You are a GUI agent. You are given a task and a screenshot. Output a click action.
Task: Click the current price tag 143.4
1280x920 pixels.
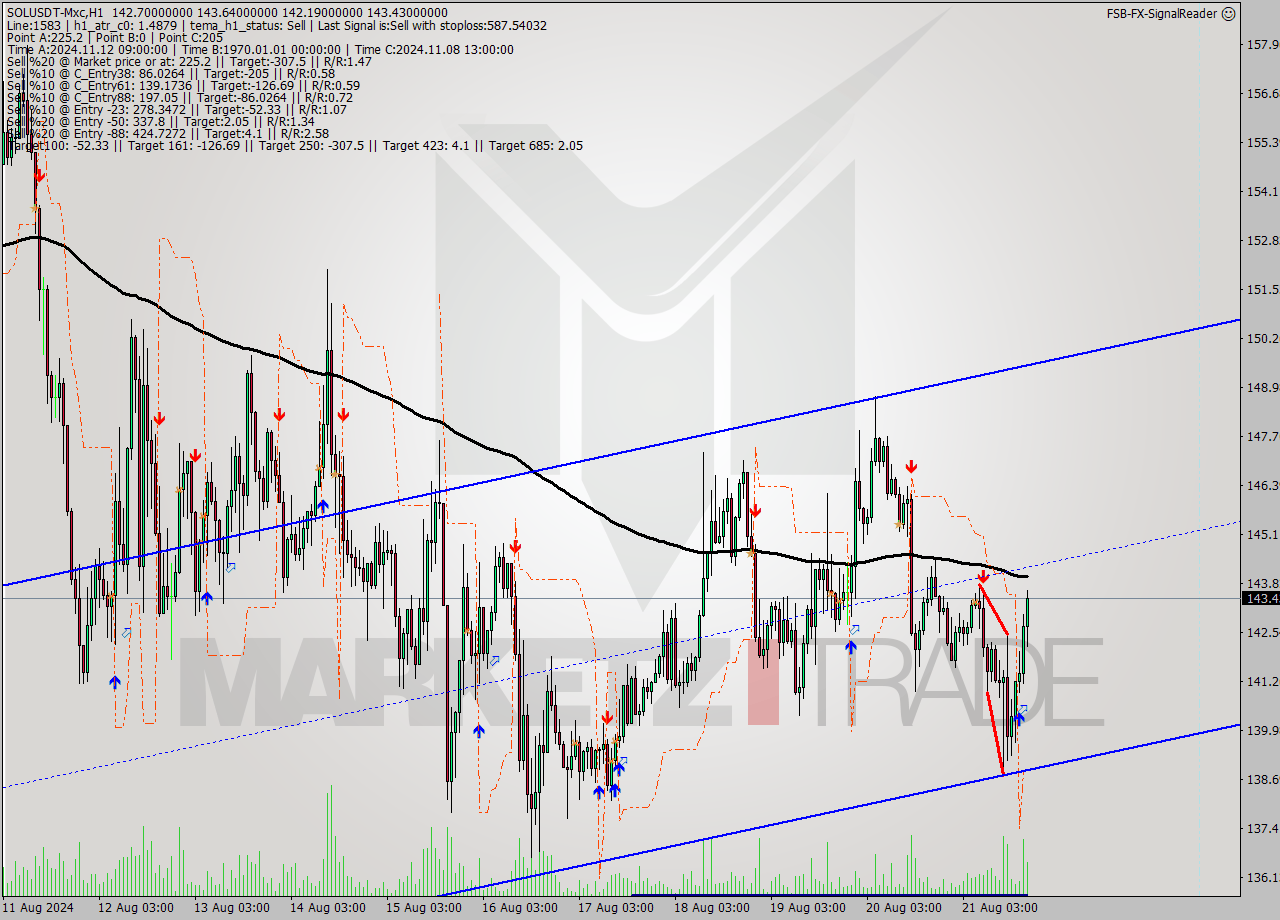coord(1260,598)
